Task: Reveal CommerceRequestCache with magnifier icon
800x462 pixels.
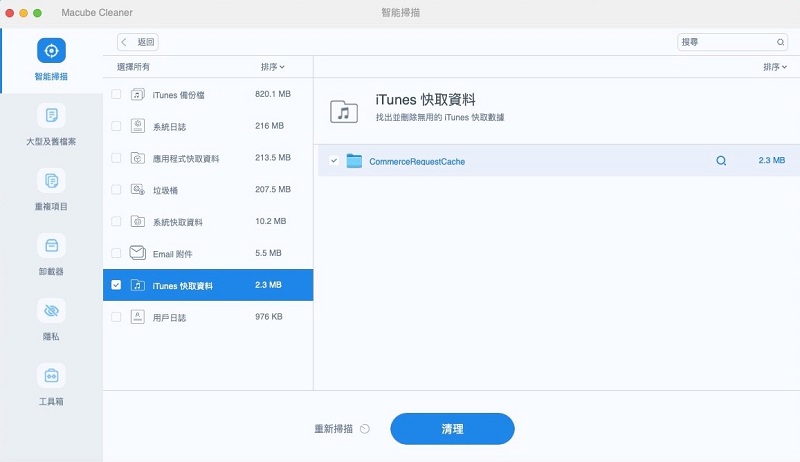Action: pyautogui.click(x=721, y=161)
